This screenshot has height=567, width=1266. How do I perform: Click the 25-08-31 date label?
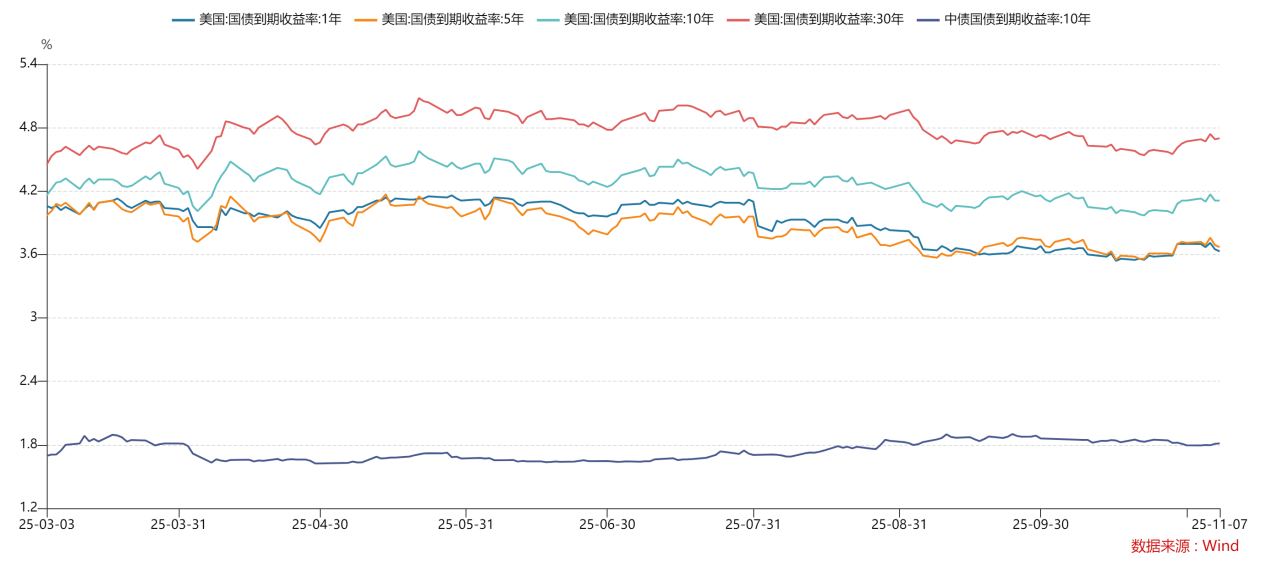tap(898, 523)
